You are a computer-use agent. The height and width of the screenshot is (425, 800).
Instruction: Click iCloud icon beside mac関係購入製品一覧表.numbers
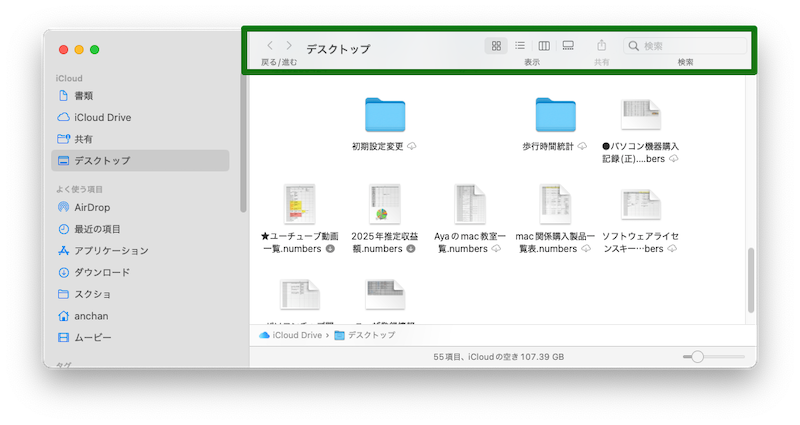[x=586, y=249]
